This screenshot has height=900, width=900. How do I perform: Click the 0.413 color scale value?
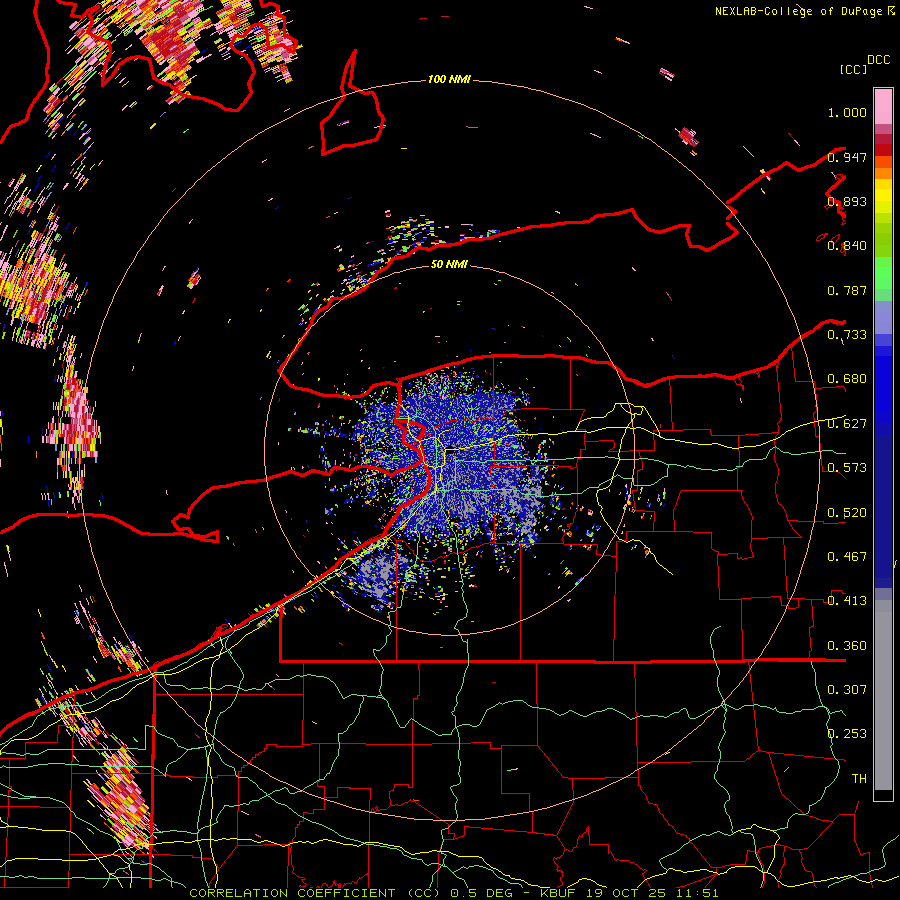coord(847,601)
